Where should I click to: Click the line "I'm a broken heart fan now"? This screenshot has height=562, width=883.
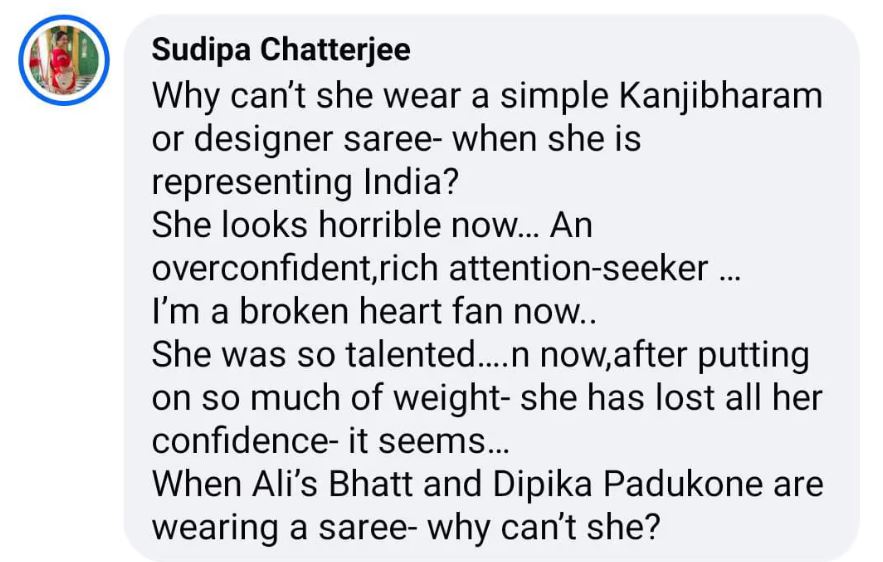coord(370,313)
